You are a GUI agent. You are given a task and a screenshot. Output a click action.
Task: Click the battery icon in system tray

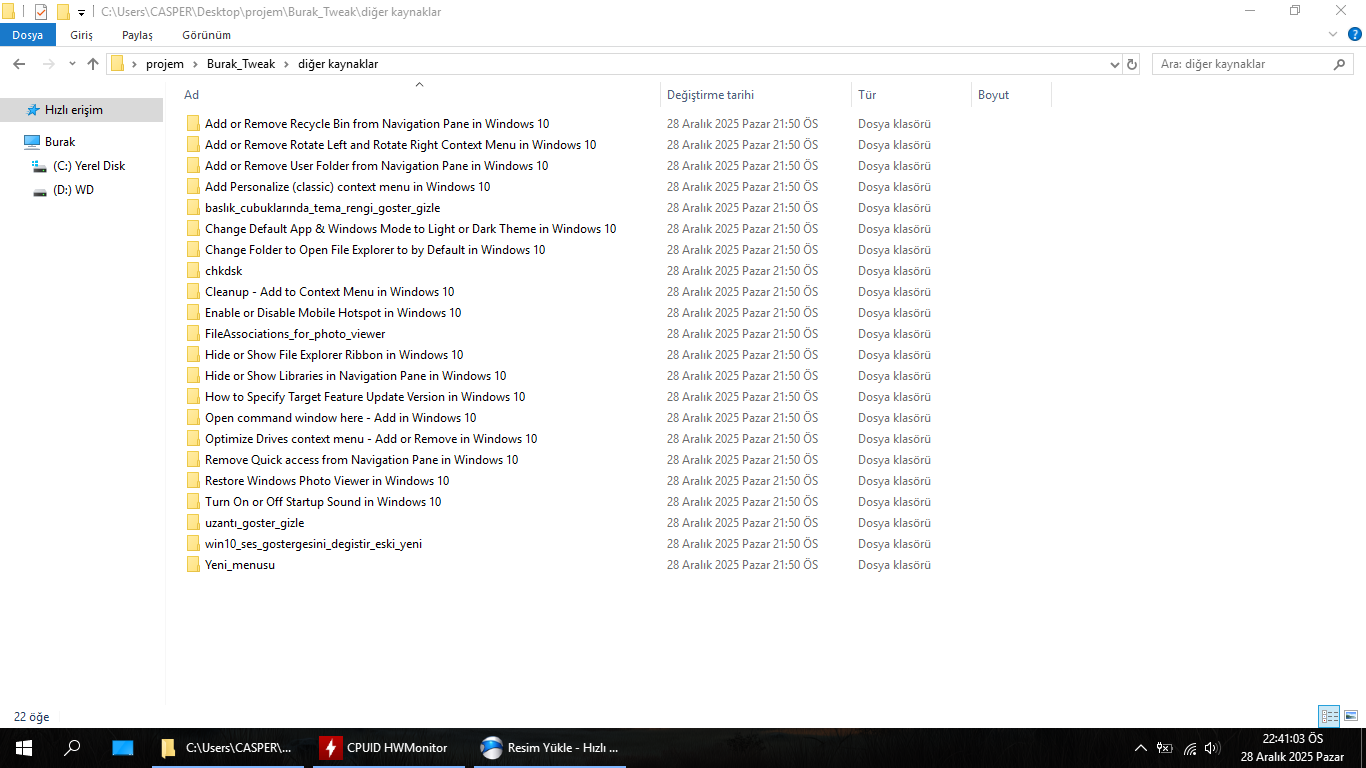coord(1165,748)
